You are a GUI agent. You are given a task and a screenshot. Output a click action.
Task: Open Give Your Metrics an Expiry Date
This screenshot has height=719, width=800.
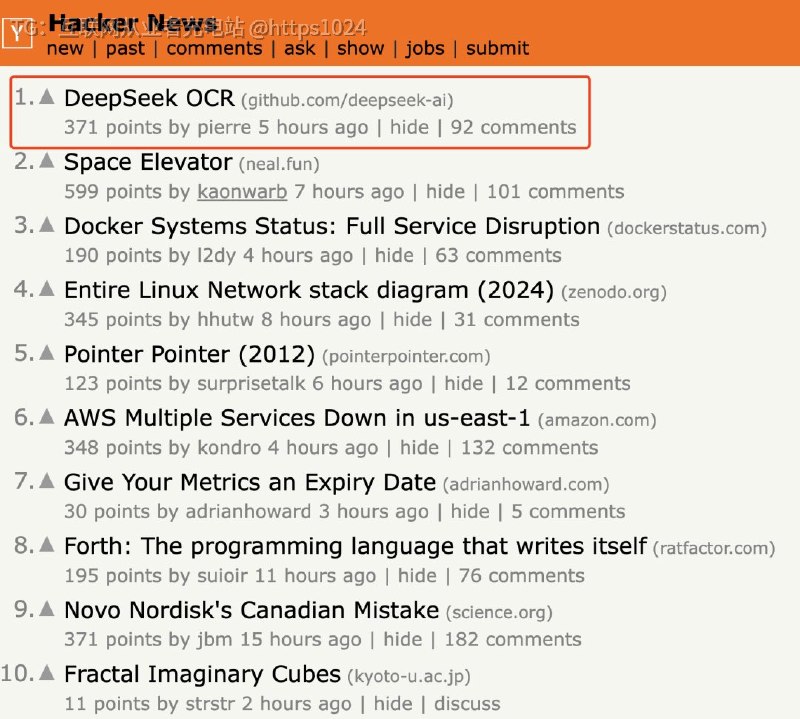point(250,482)
